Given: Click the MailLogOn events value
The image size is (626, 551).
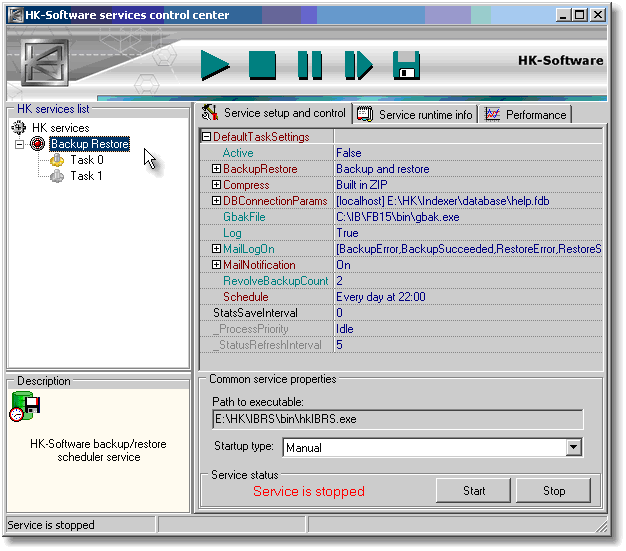Looking at the screenshot, I should (x=469, y=249).
